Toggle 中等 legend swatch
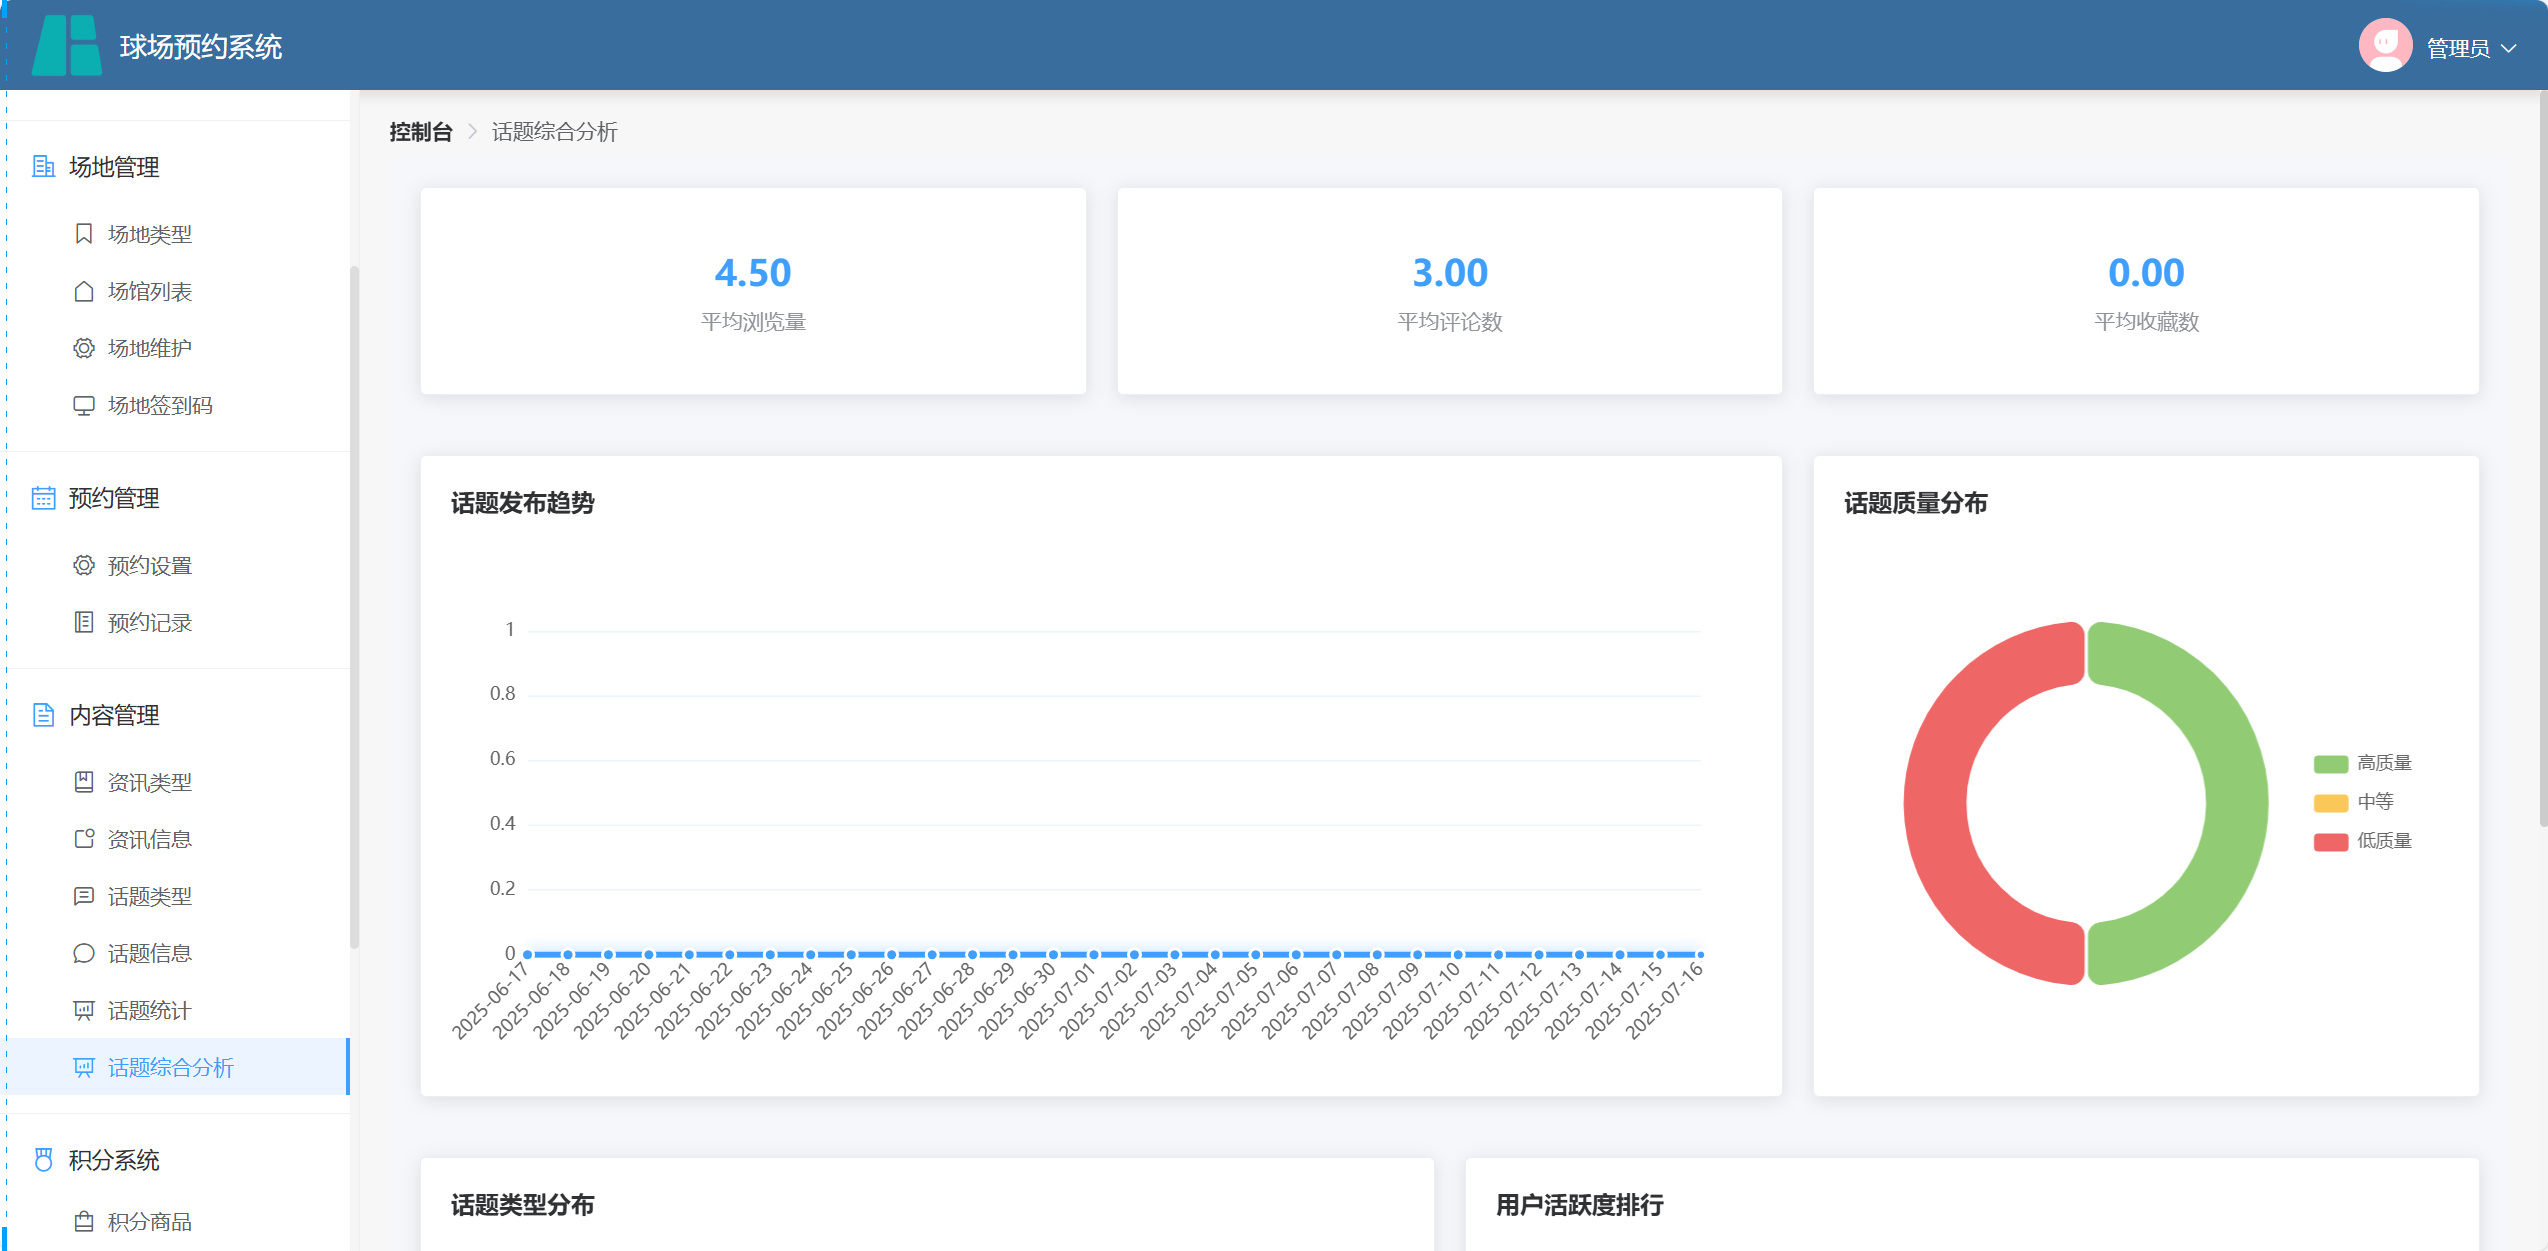This screenshot has height=1251, width=2548. [2330, 803]
